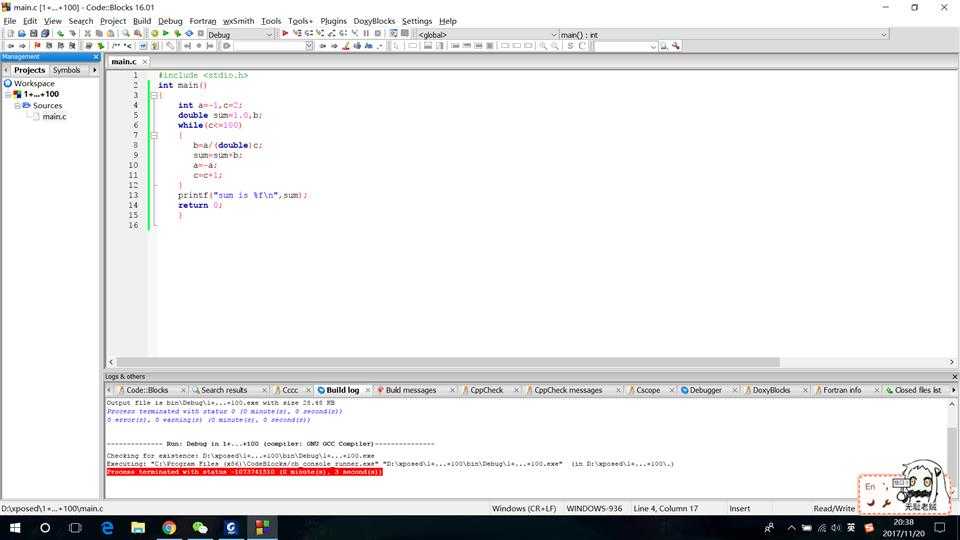Close the Management panel
Image resolution: width=960 pixels, height=540 pixels.
pos(96,57)
